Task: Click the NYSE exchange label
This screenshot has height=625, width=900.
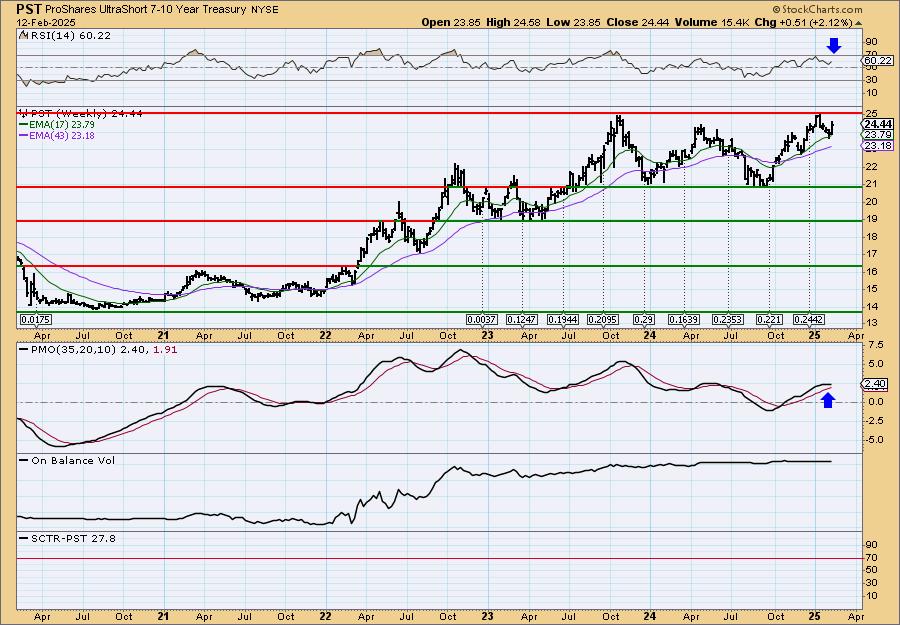Action: click(x=263, y=10)
